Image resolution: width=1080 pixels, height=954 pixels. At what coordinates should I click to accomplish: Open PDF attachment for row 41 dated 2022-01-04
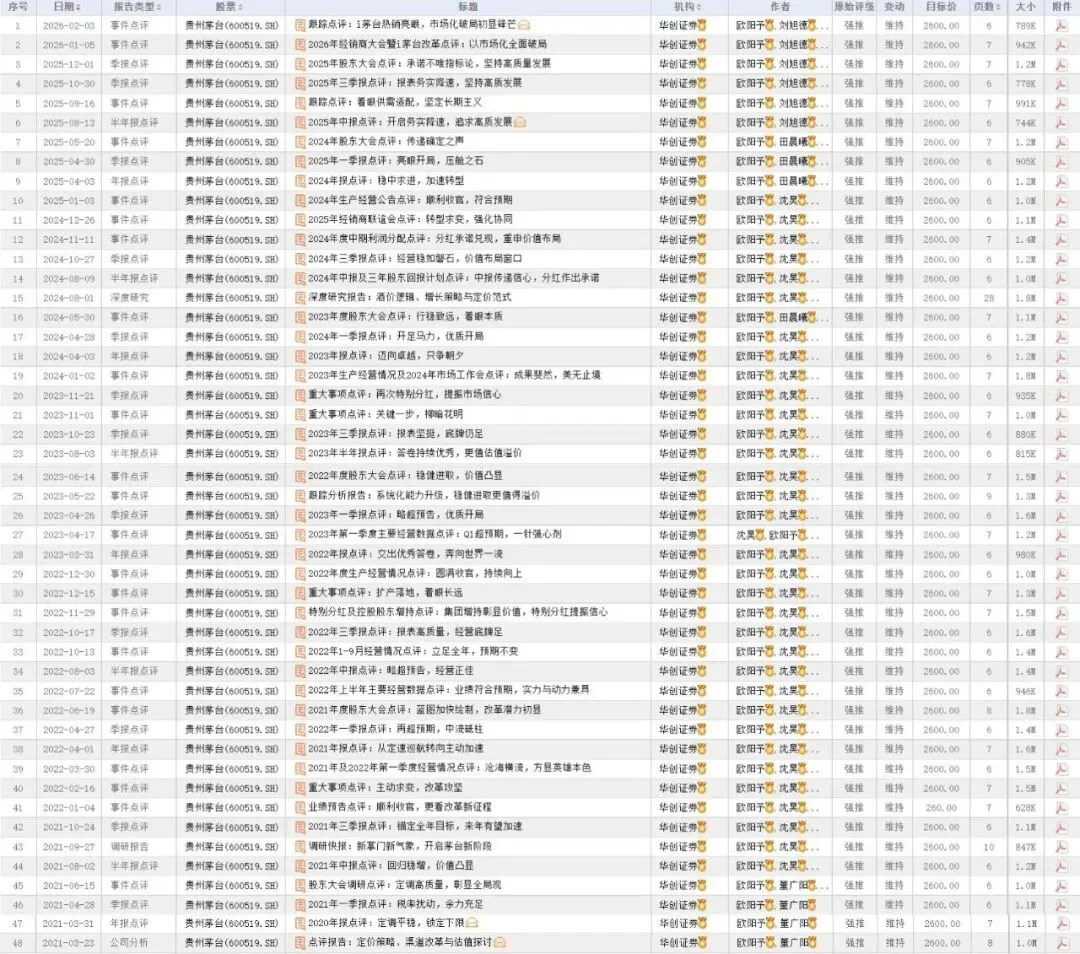tap(1061, 807)
